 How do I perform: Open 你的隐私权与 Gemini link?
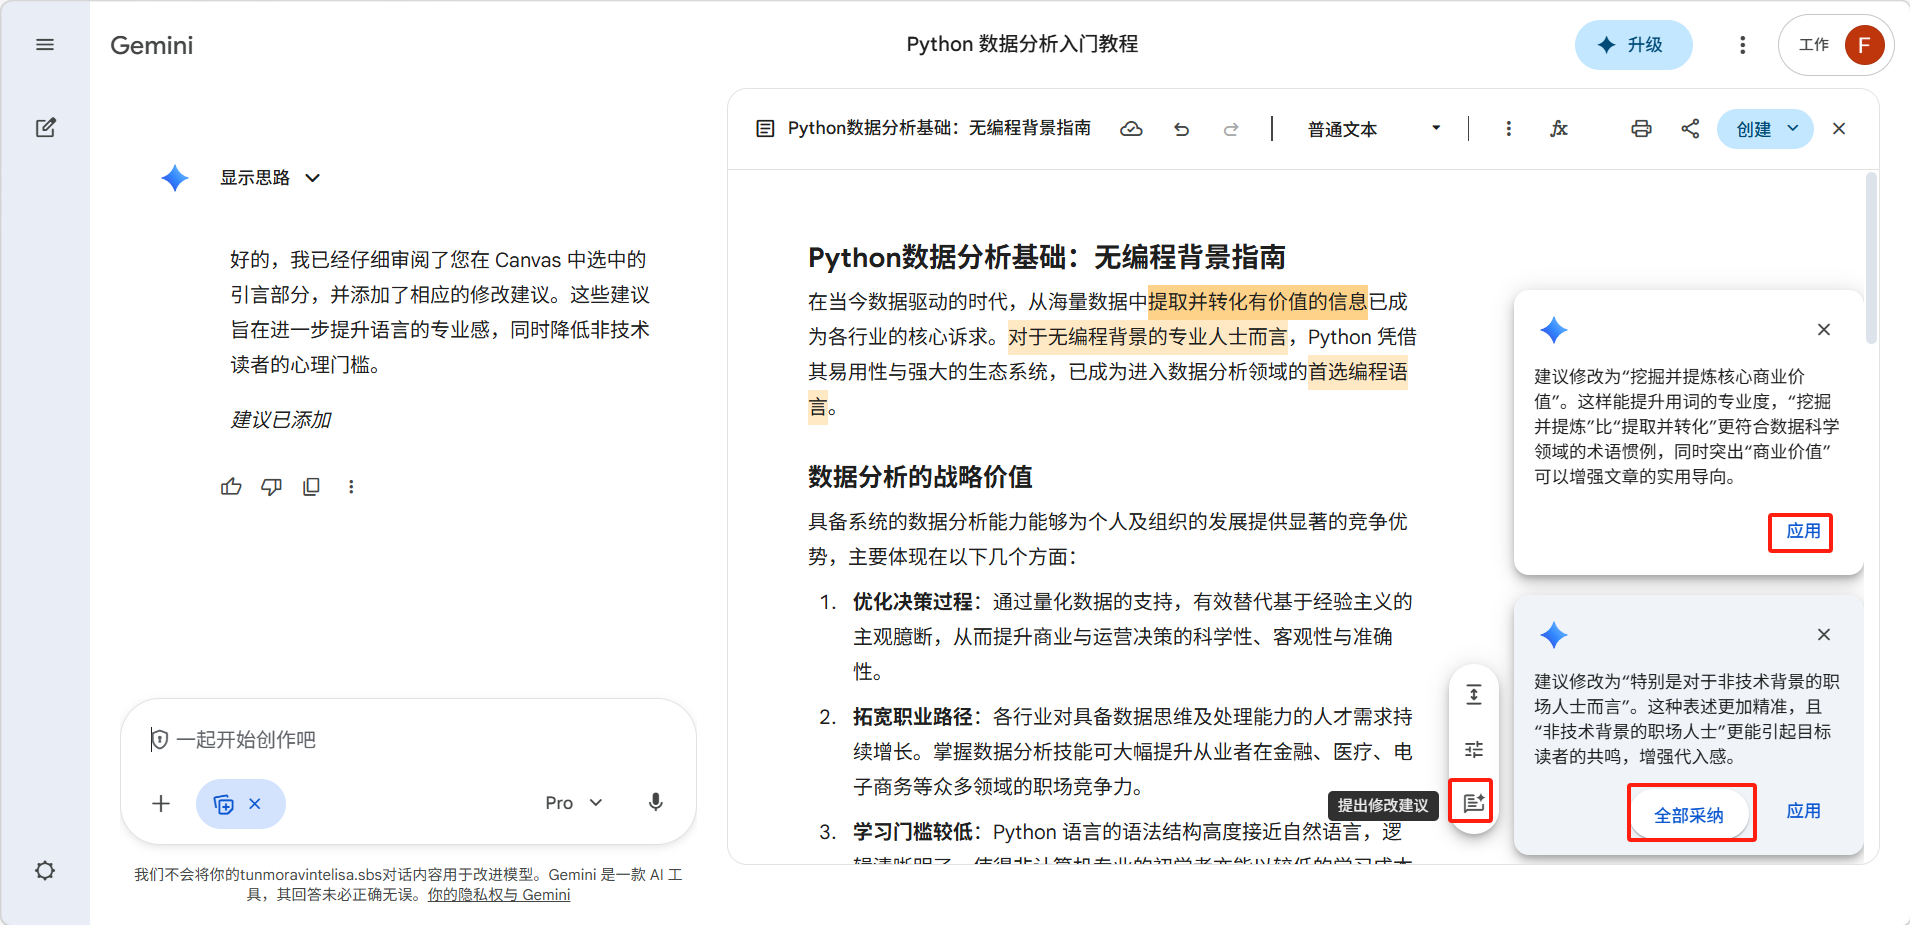499,895
